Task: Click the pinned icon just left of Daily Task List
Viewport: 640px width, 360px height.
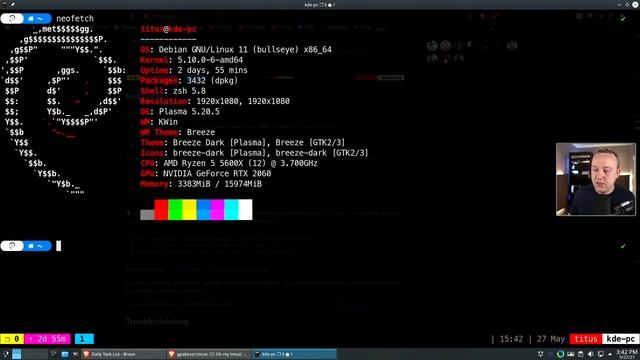Action: click(76, 354)
